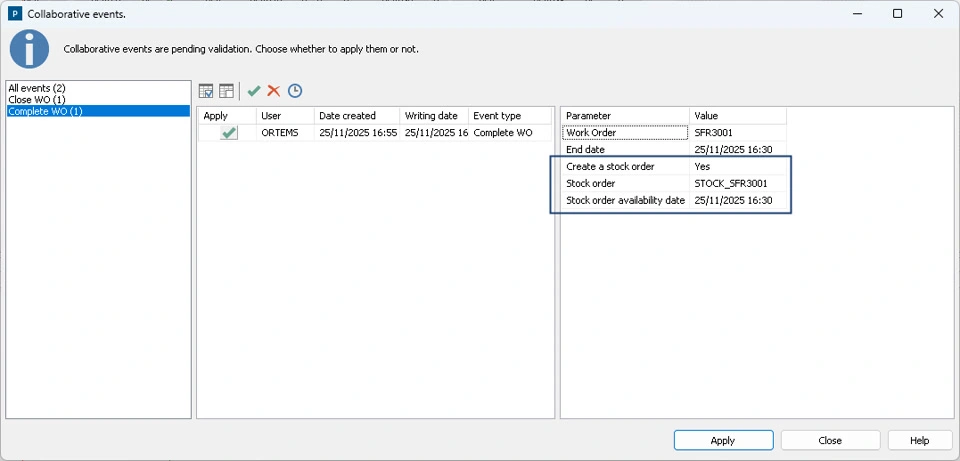The width and height of the screenshot is (960, 461).
Task: Toggle the Apply checkmark for ORTEMS event
Action: (229, 132)
